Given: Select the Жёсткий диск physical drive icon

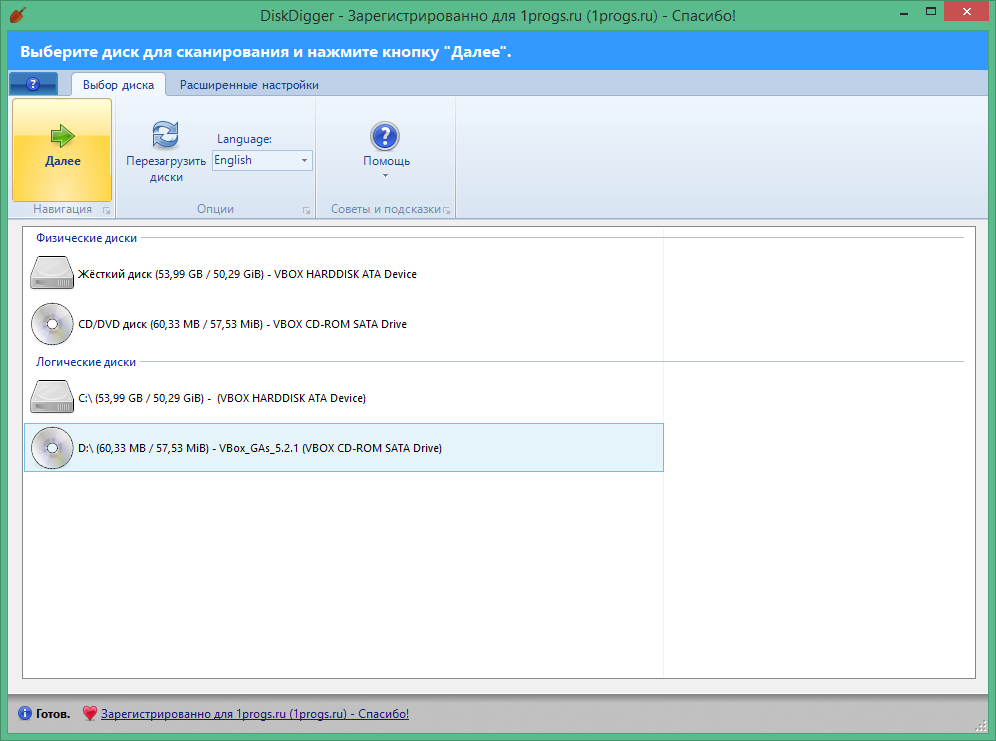Looking at the screenshot, I should (x=52, y=274).
